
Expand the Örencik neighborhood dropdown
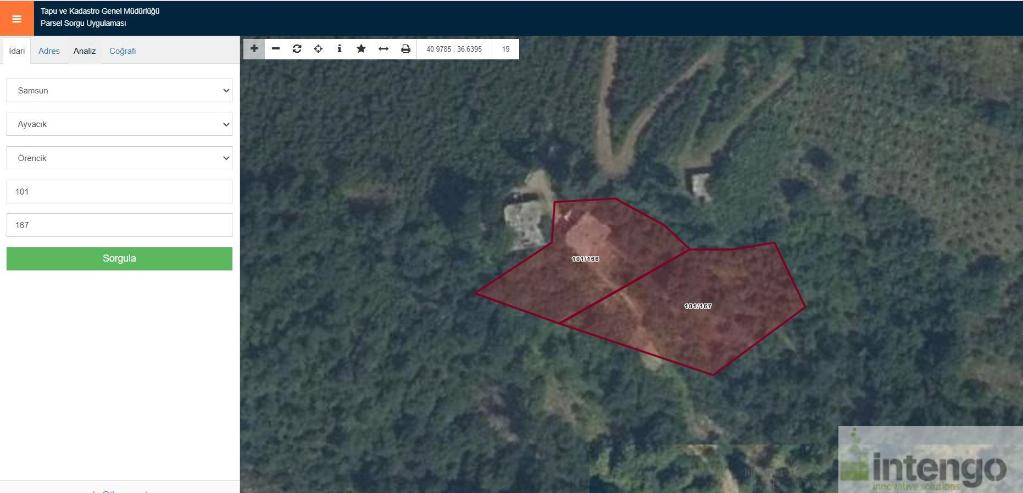click(x=119, y=158)
